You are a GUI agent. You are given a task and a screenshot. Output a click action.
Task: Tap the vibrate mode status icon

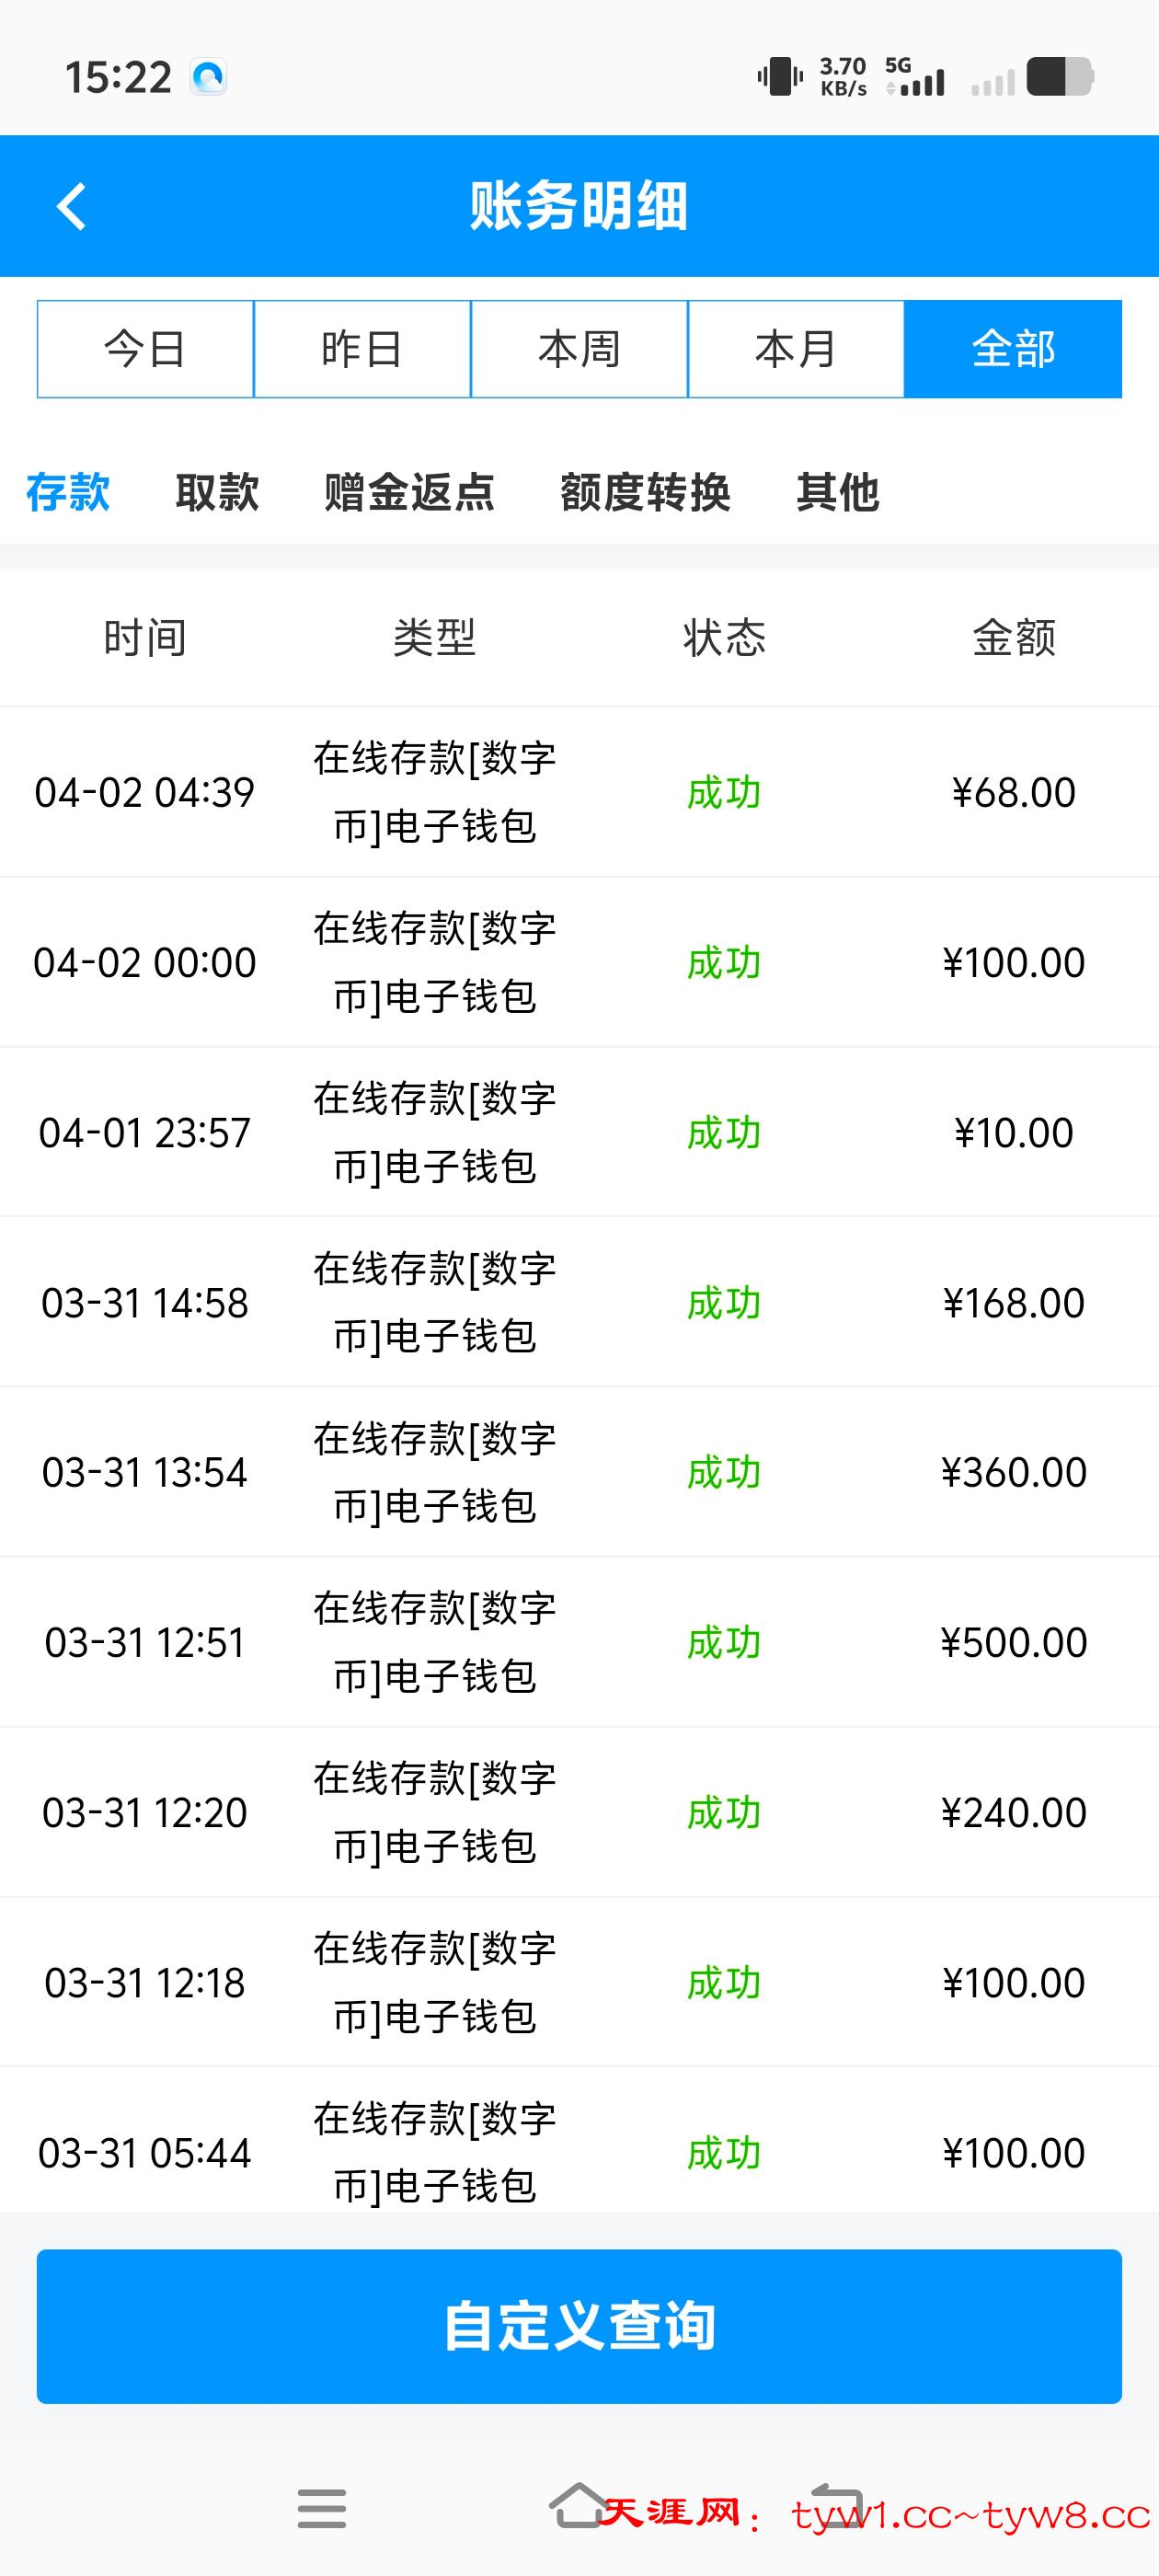tap(779, 77)
